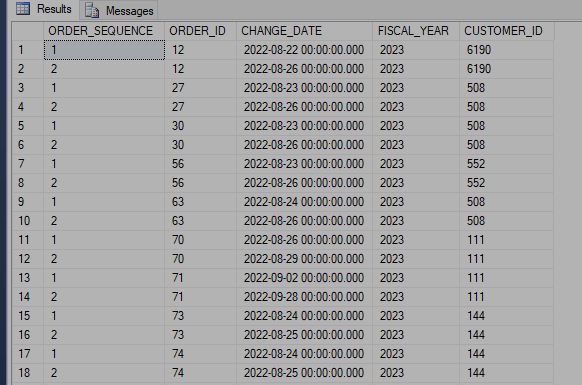Select all via top-left grid corner cell
Viewport: 582px width, 385px height.
coord(28,31)
